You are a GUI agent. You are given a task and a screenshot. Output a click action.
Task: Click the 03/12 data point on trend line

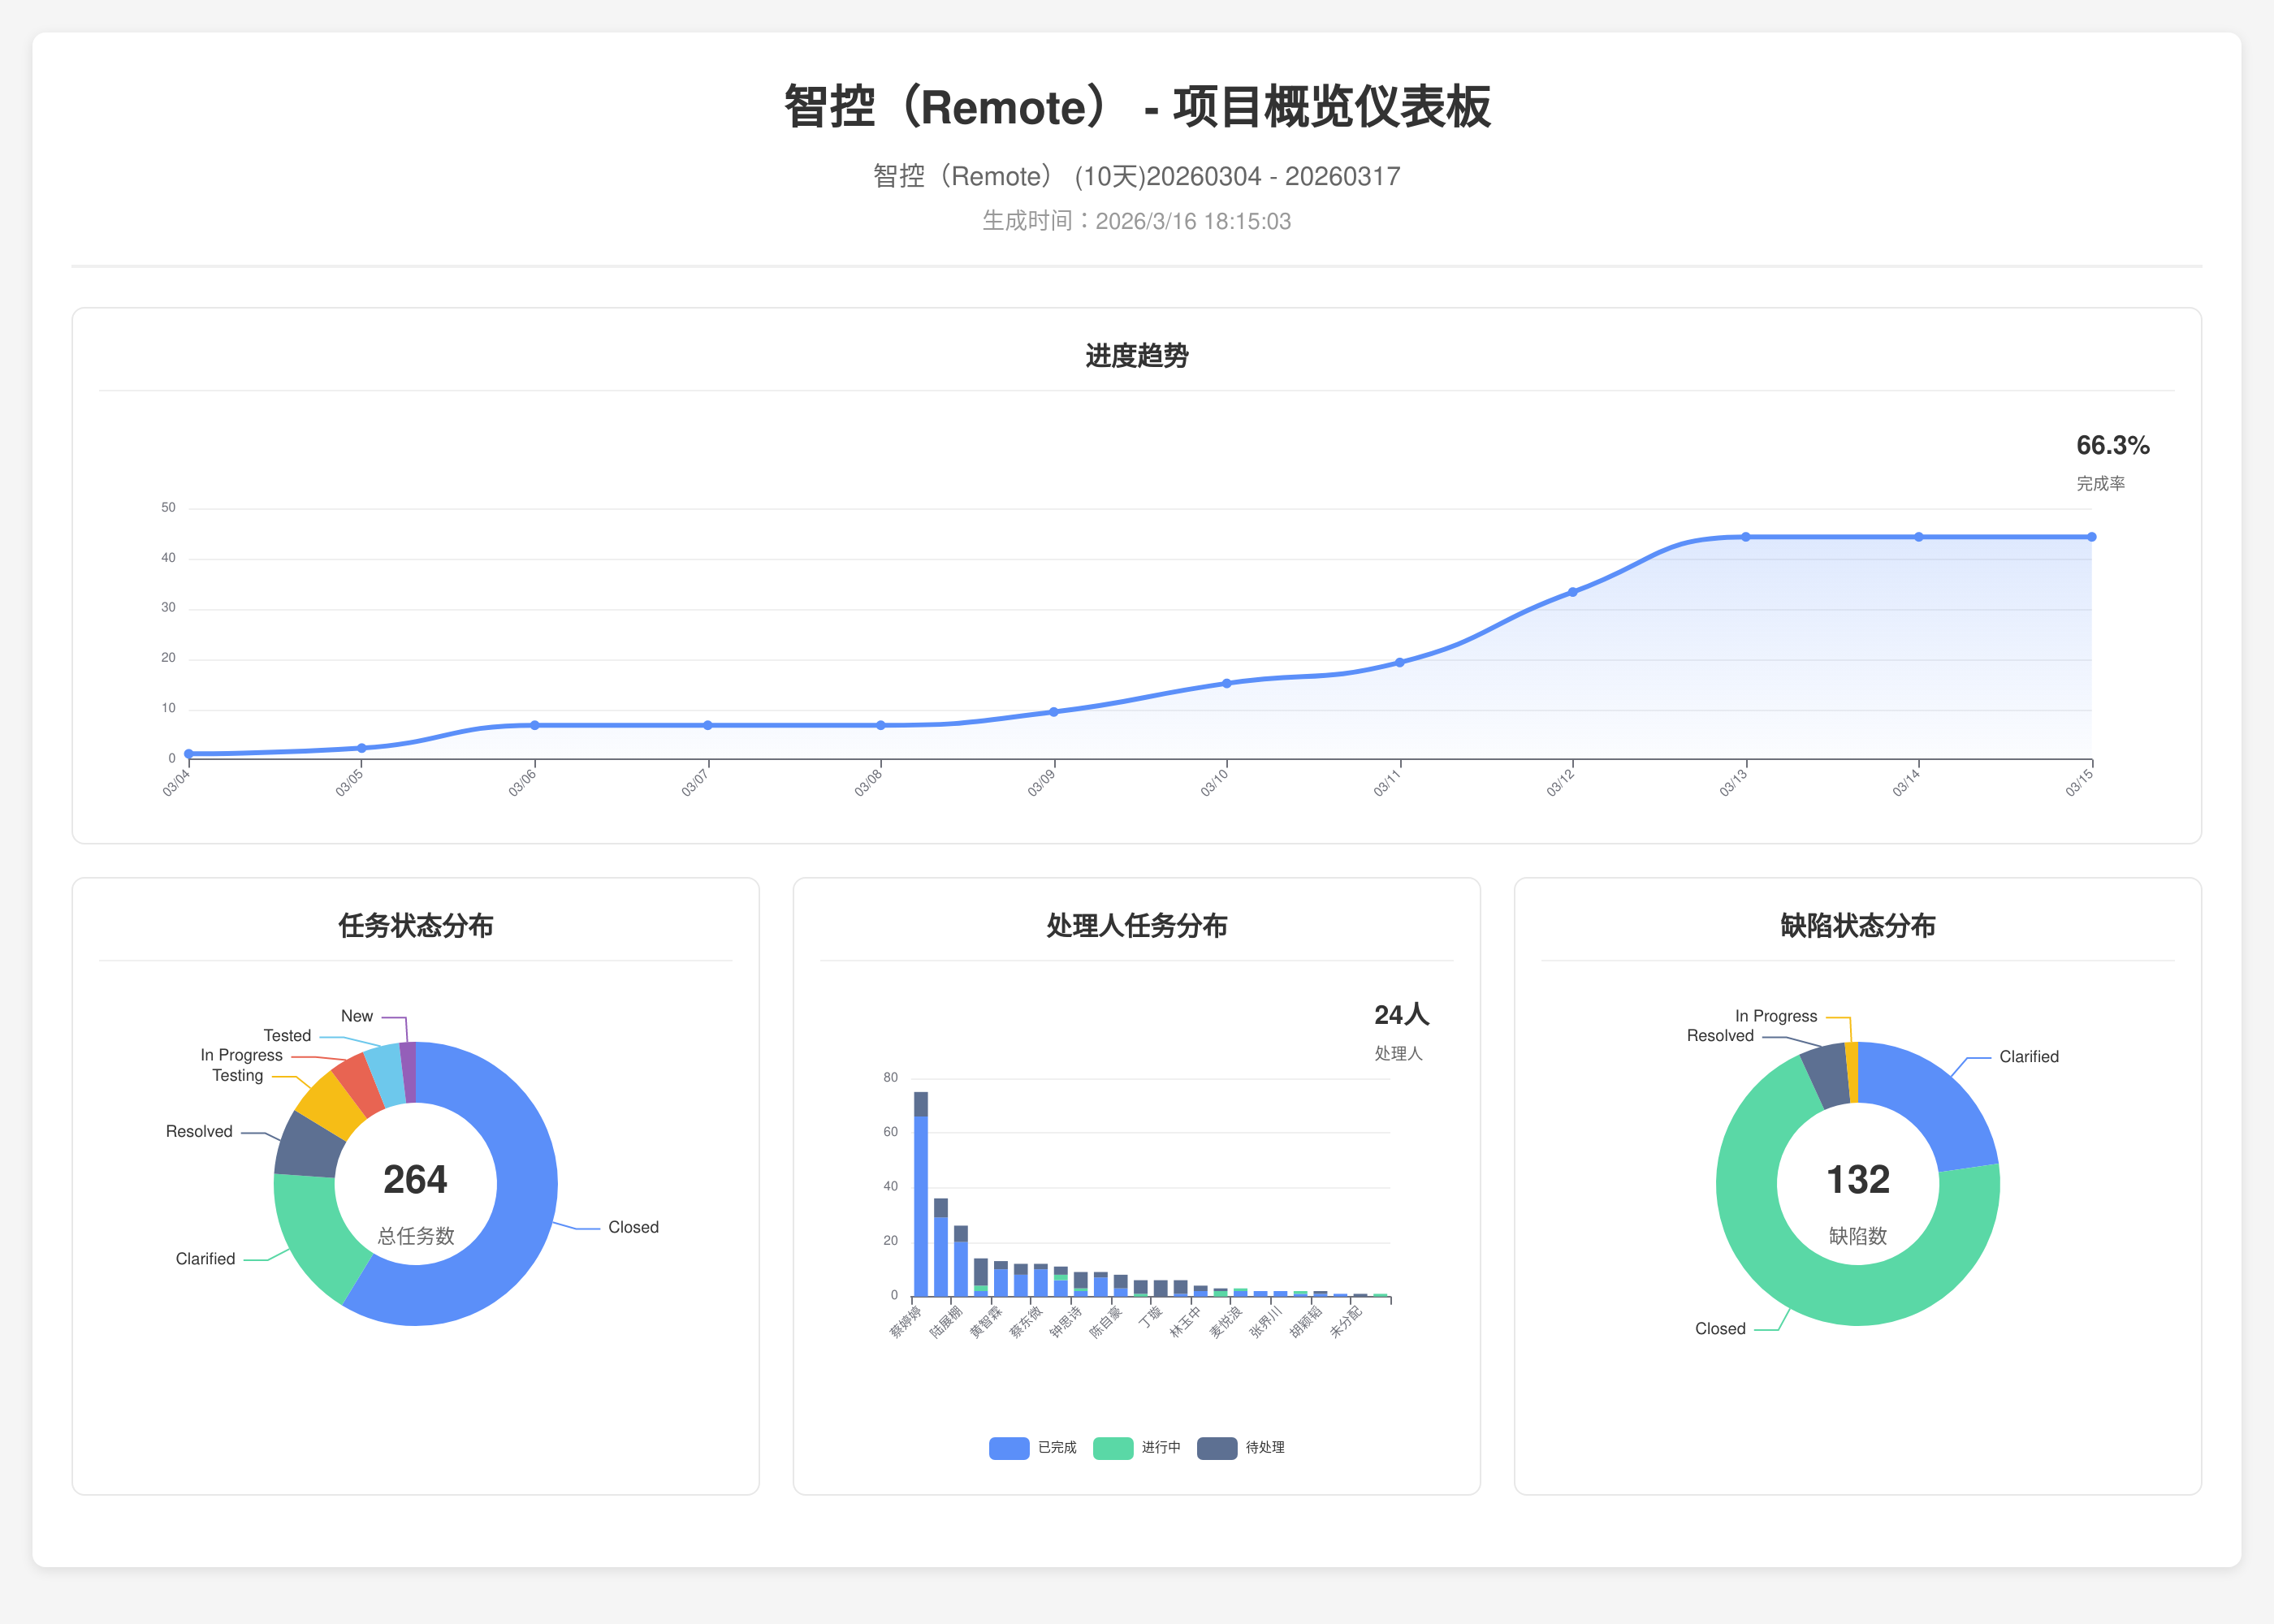coord(1572,592)
